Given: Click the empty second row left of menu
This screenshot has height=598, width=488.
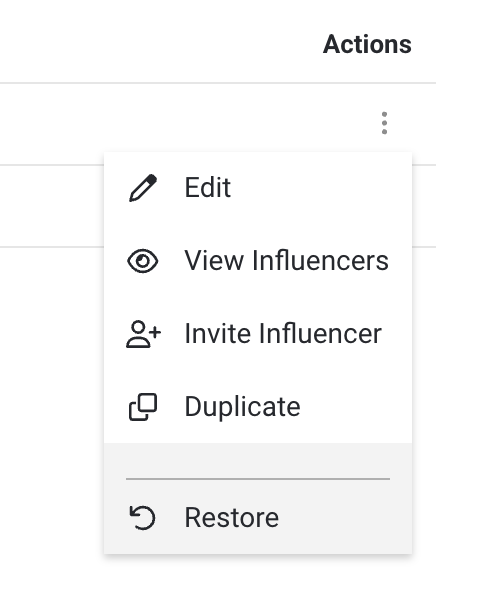Looking at the screenshot, I should point(51,206).
